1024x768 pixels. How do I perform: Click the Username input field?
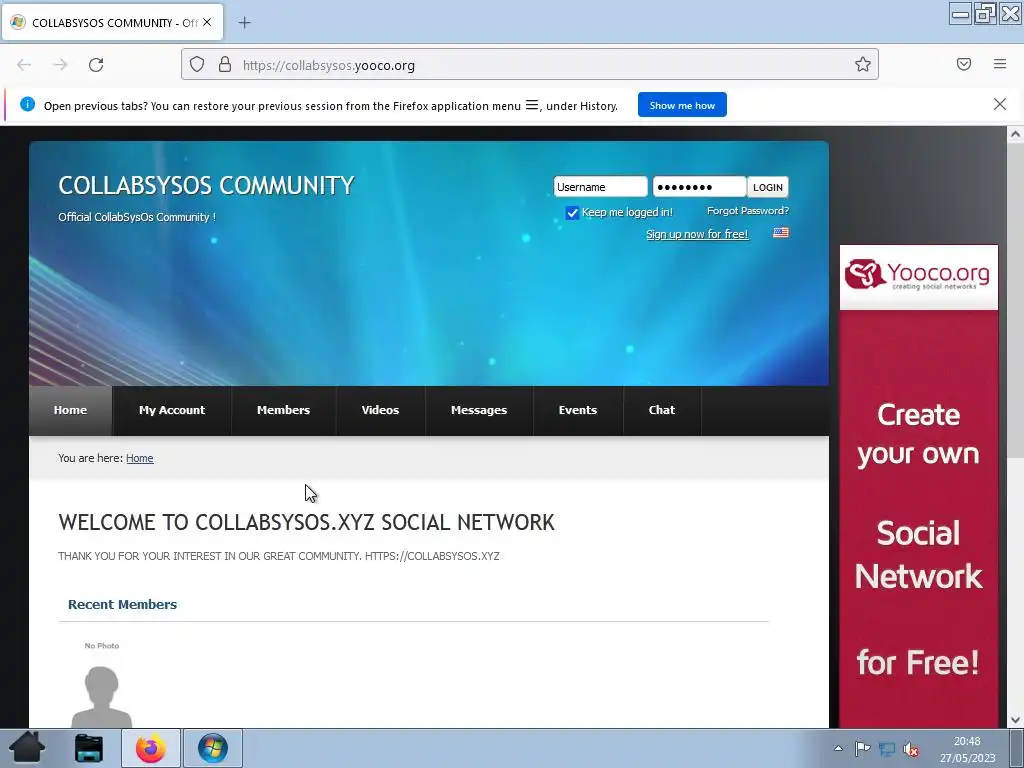pyautogui.click(x=601, y=187)
